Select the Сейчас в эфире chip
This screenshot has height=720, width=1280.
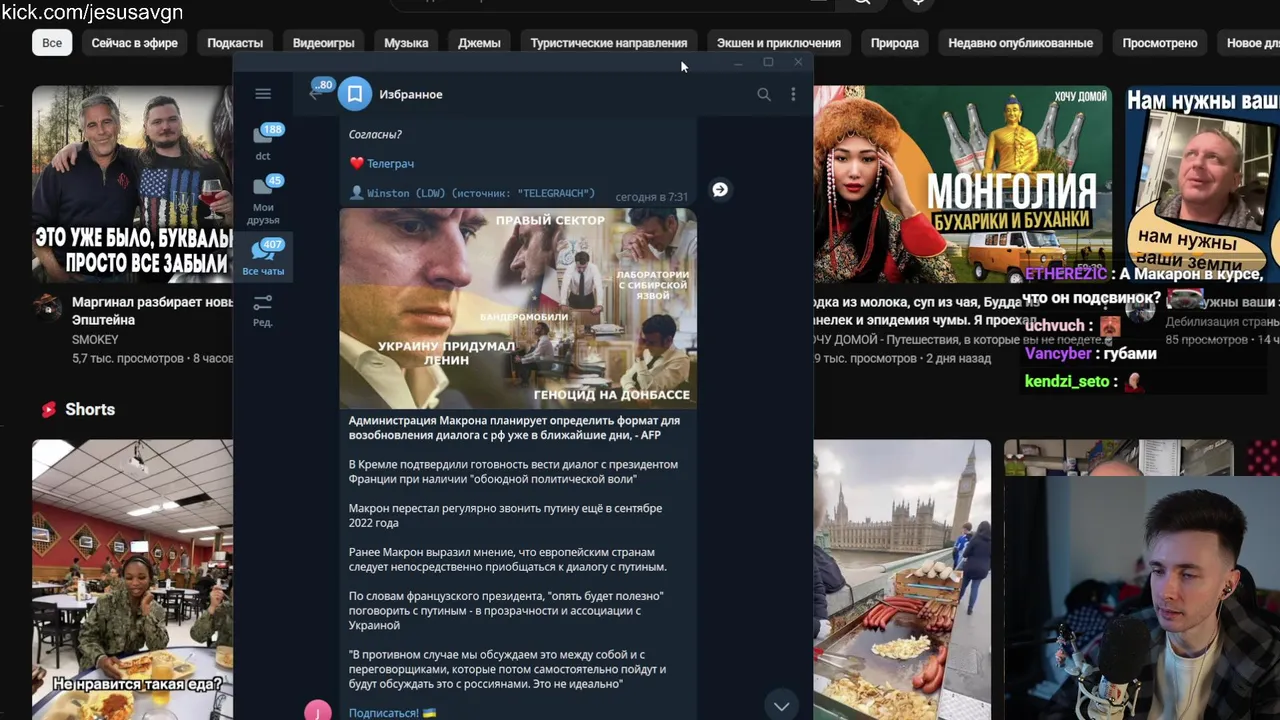point(135,43)
